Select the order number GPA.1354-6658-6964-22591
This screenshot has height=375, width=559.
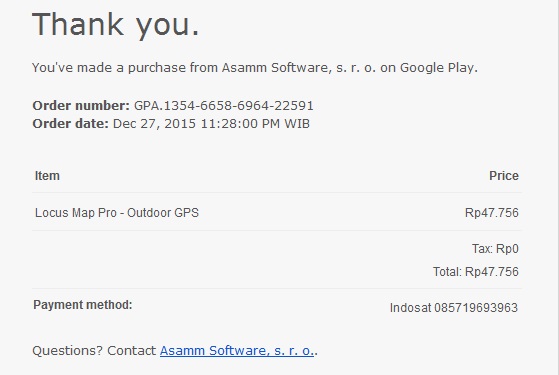tap(224, 106)
